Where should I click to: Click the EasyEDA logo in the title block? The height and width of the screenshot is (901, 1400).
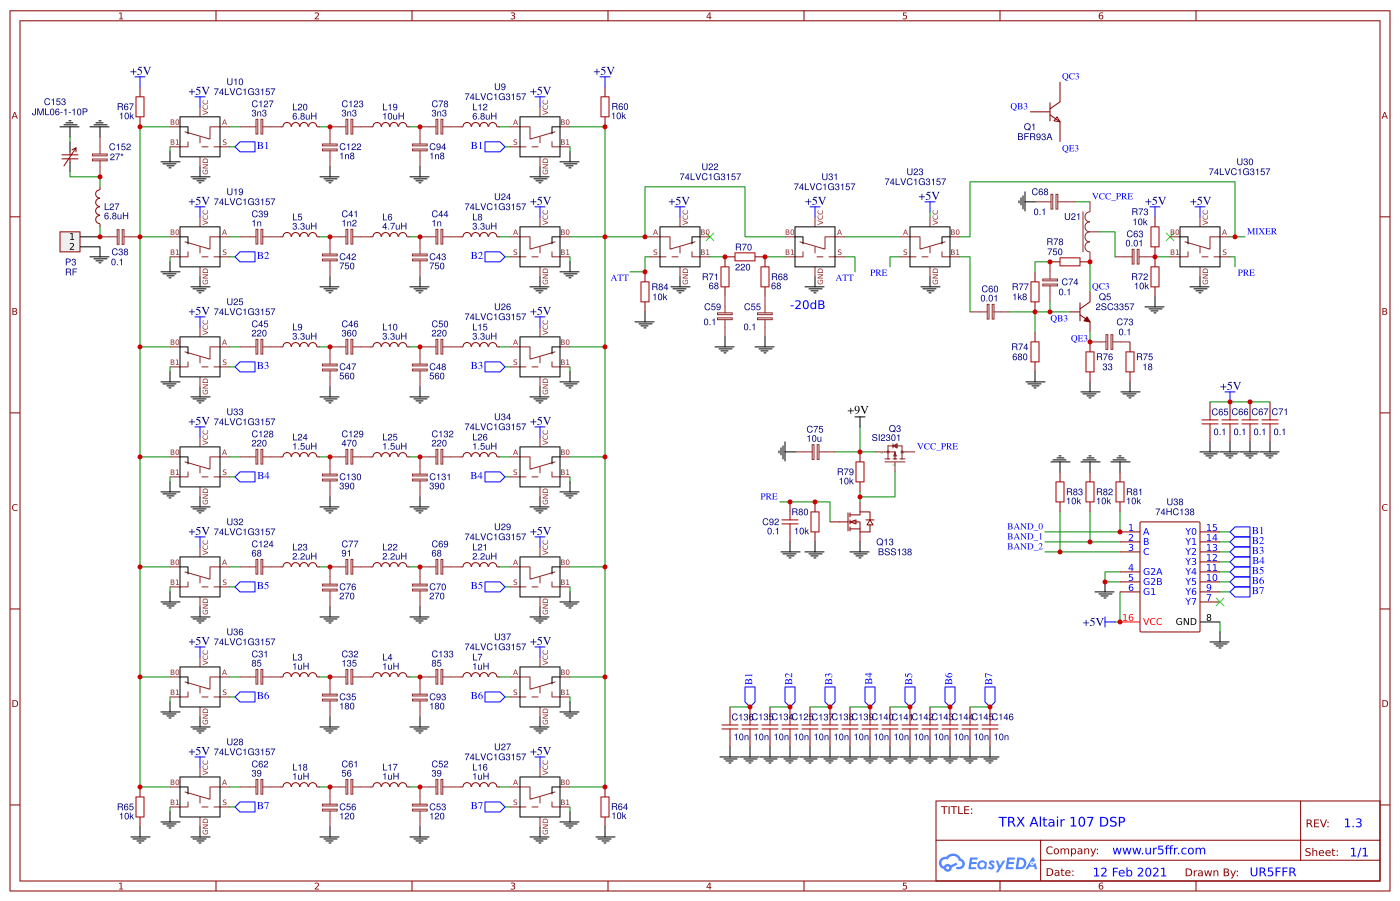pyautogui.click(x=988, y=864)
